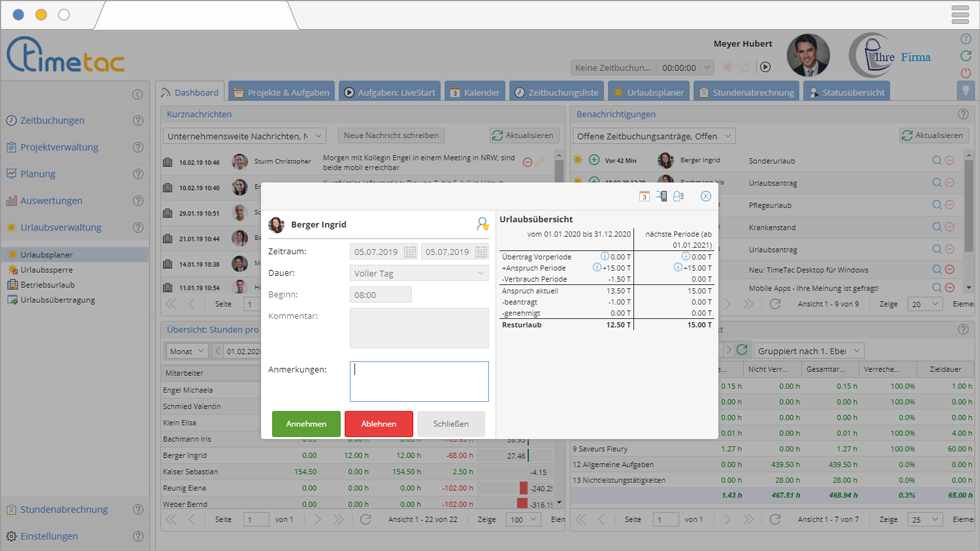Click the mobile device icon in dialog header
The height and width of the screenshot is (551, 980).
coord(661,197)
